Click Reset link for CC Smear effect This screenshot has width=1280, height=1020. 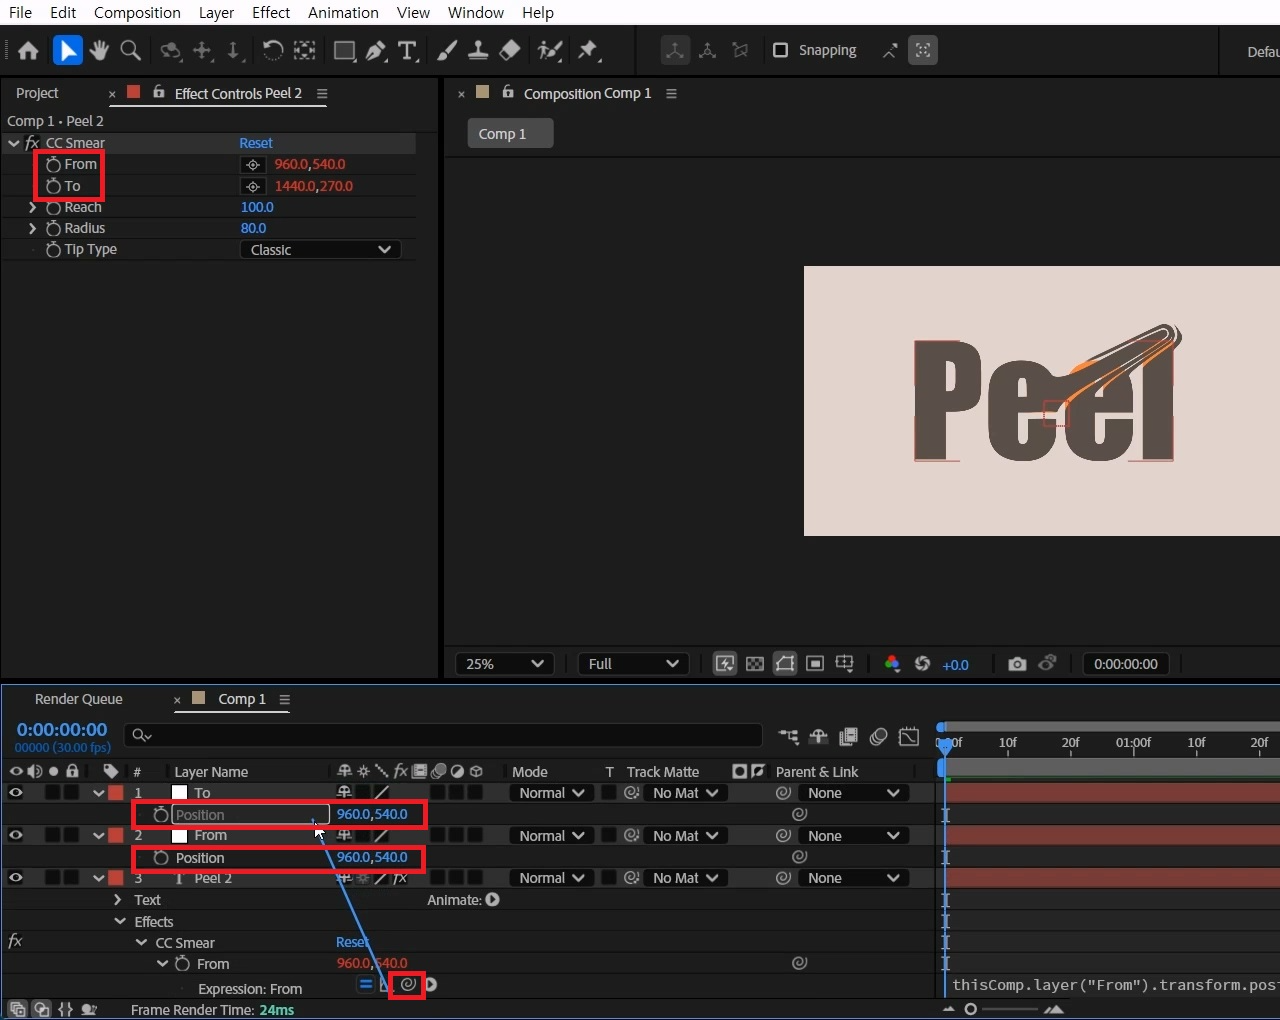tap(256, 143)
